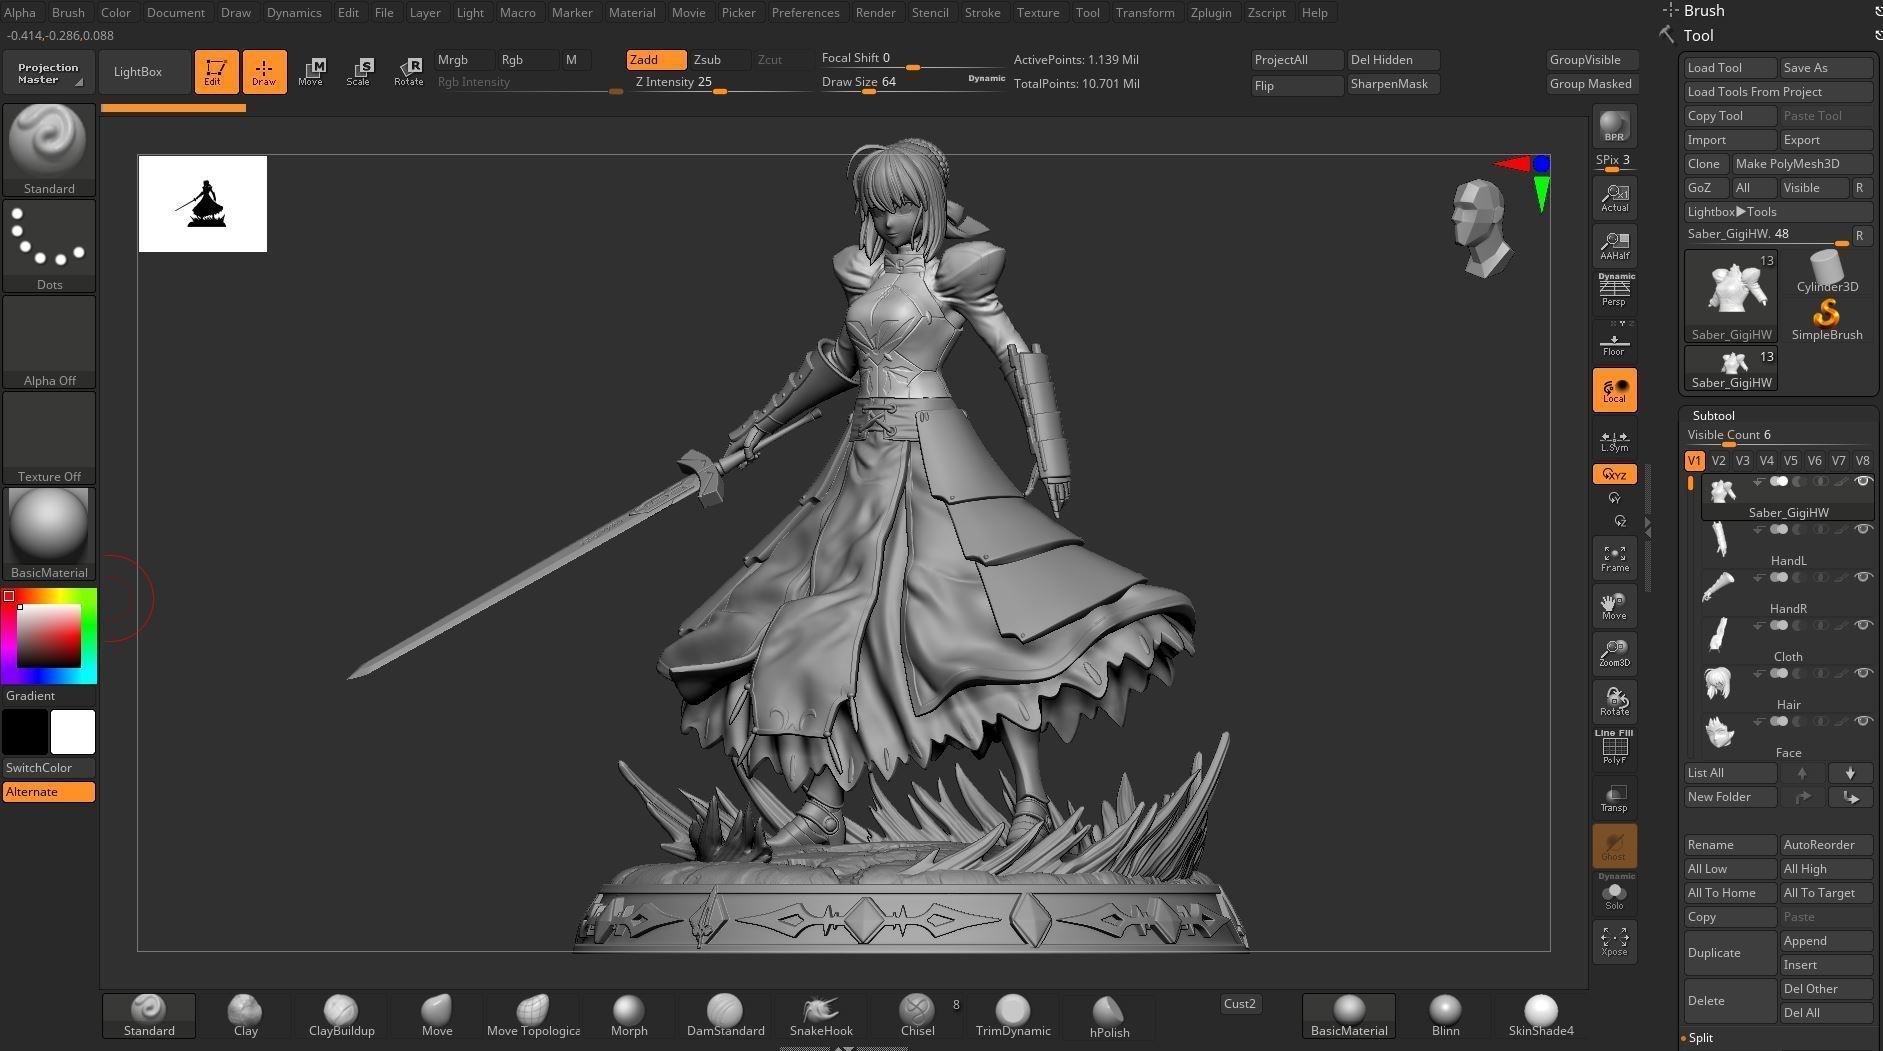Viewport: 1883px width, 1051px height.
Task: Select the SnakeHook brush
Action: coord(821,1016)
